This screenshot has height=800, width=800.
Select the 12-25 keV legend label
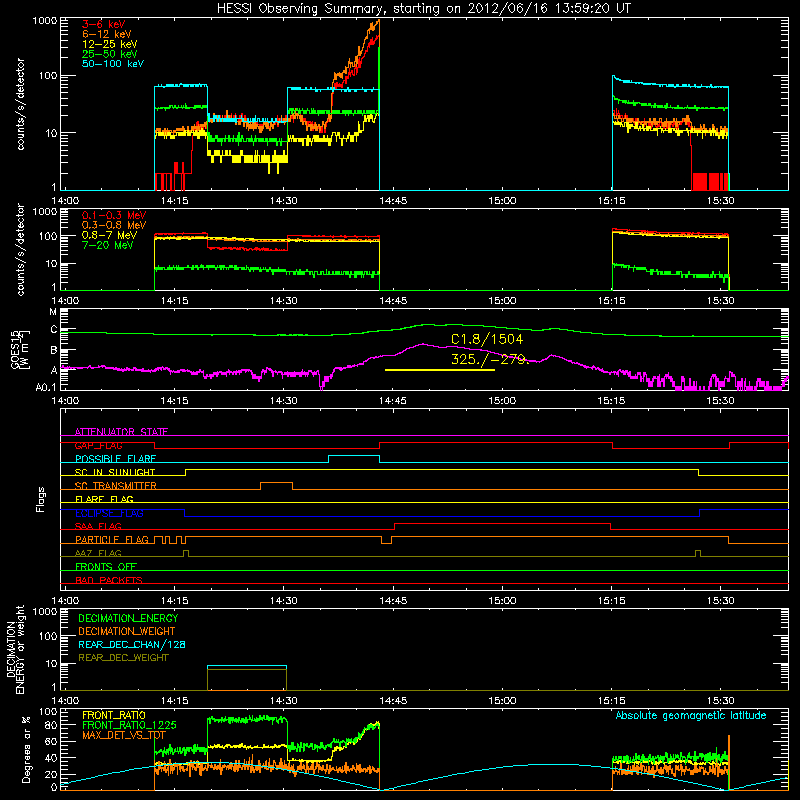[110, 44]
